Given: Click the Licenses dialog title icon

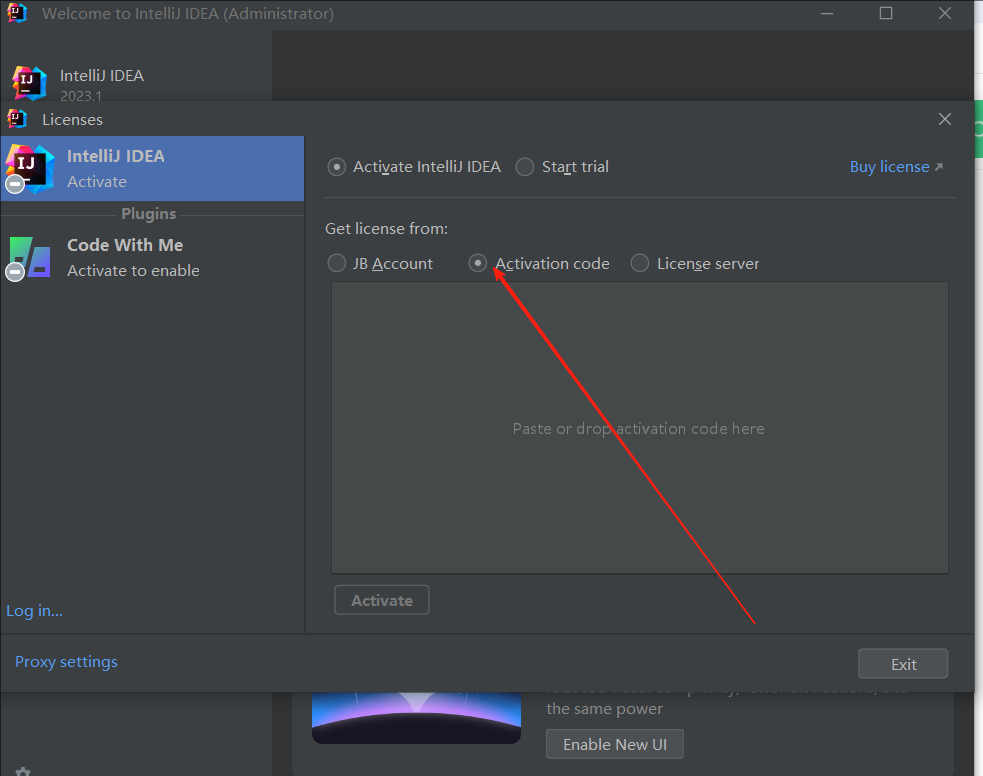Looking at the screenshot, I should pos(17,118).
